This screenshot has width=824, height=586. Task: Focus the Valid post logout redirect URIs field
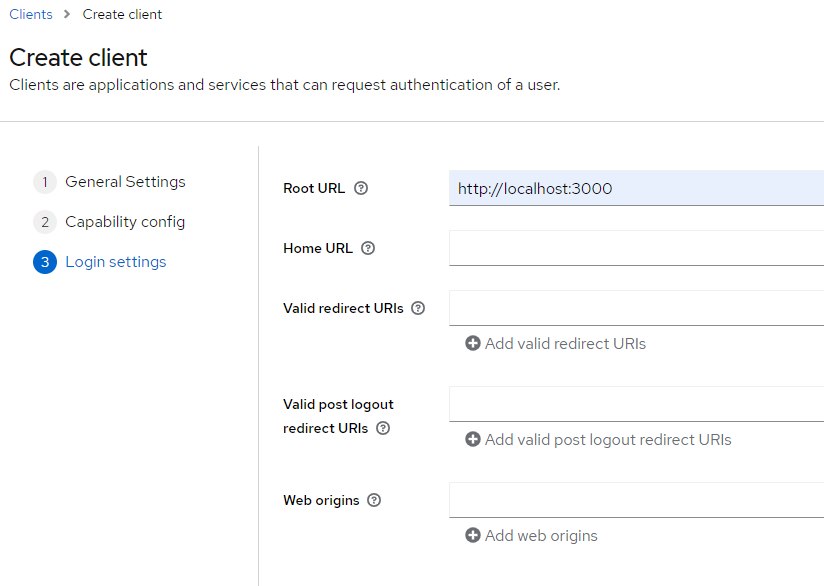pos(636,404)
